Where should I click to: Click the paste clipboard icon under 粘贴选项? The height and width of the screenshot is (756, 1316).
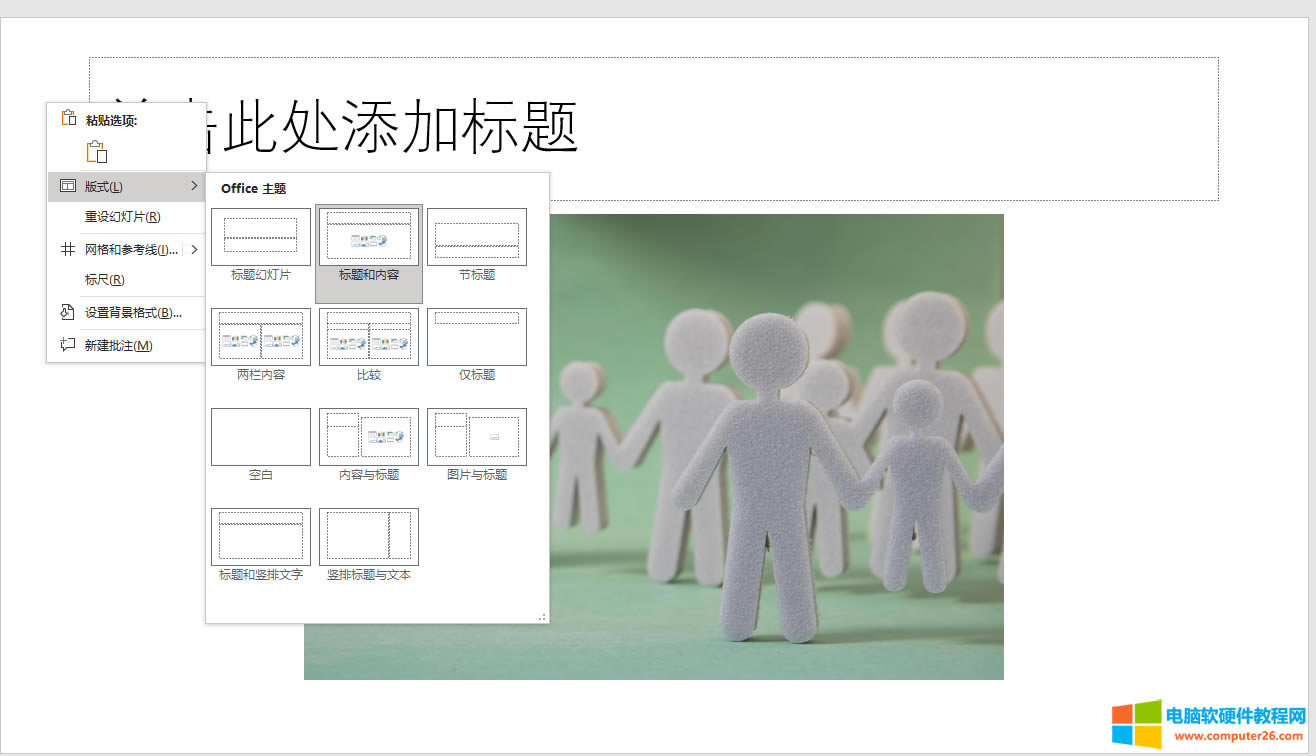(x=96, y=152)
